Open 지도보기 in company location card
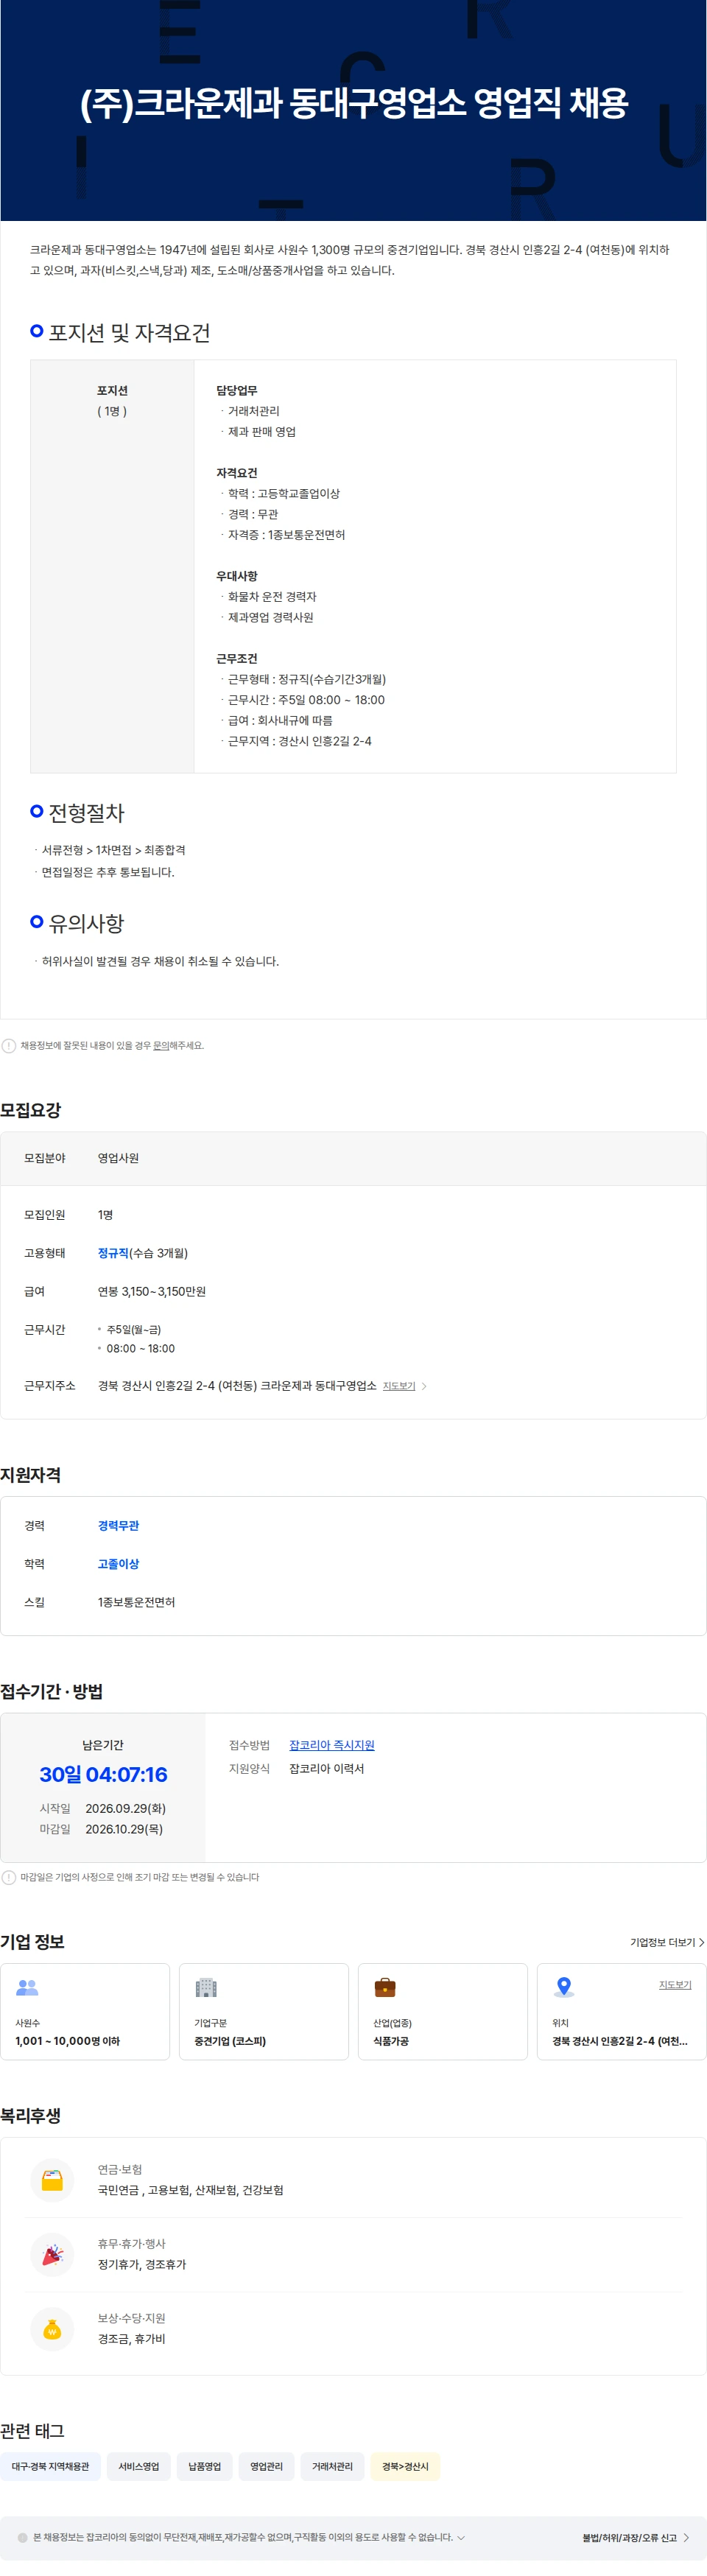707x2576 pixels. pyautogui.click(x=675, y=1984)
